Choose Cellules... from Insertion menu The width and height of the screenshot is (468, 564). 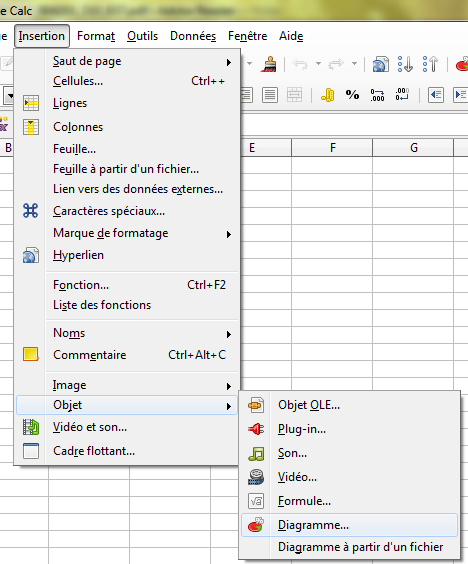coord(127,81)
